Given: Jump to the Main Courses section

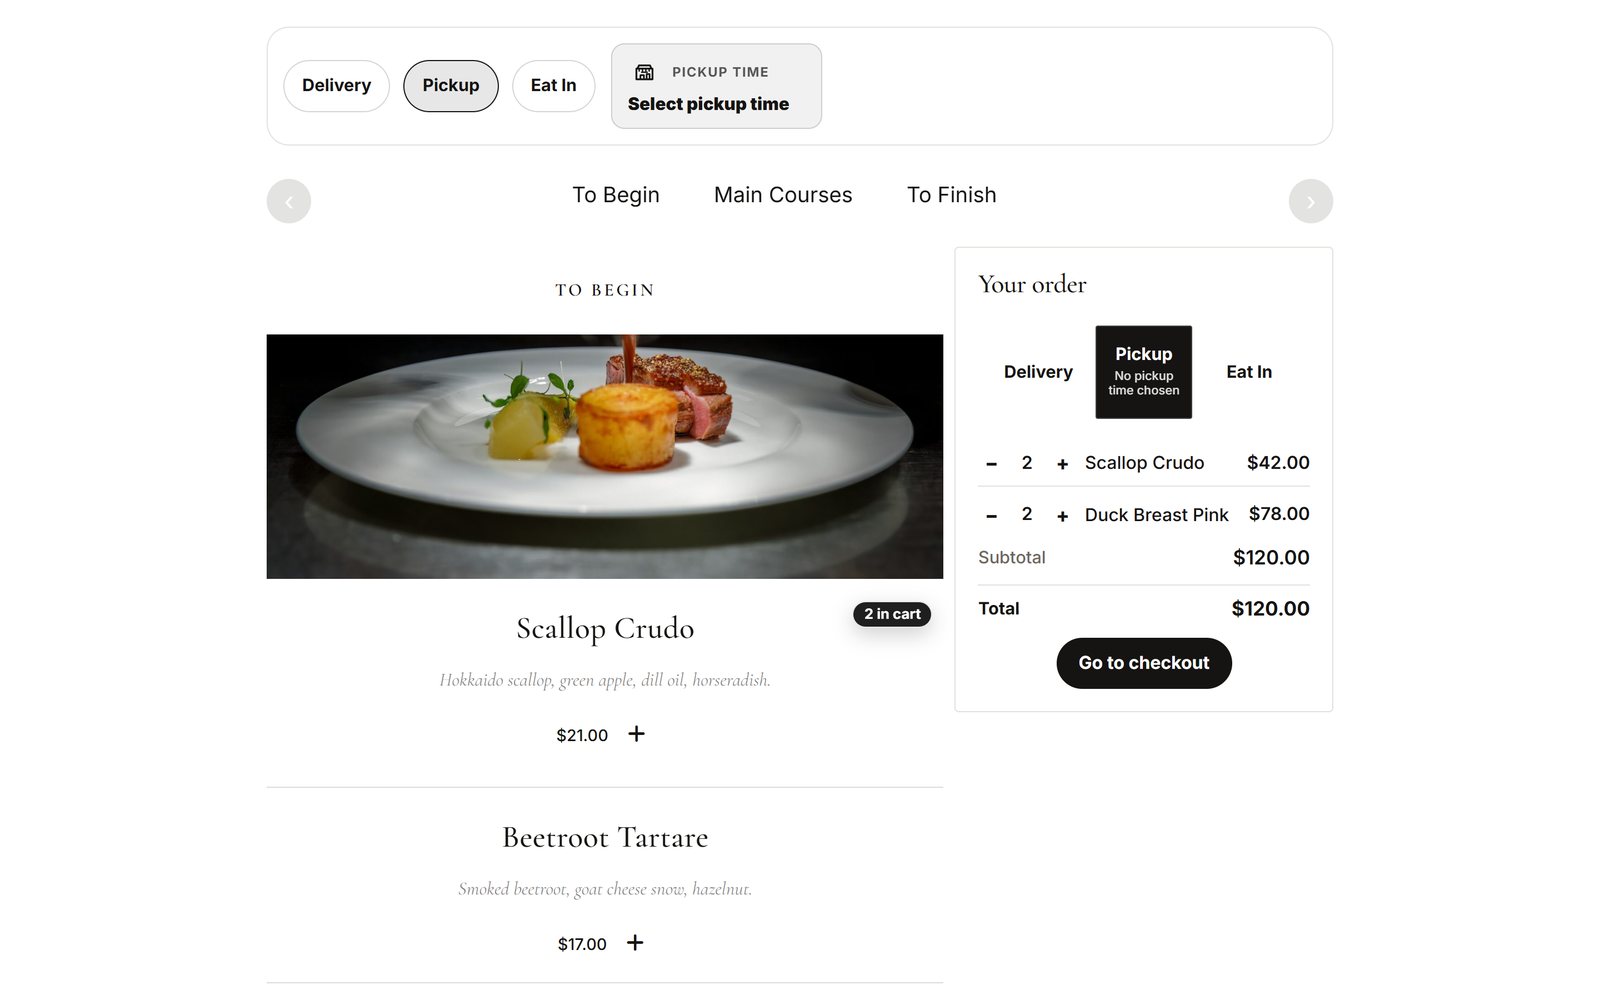Looking at the screenshot, I should tap(783, 195).
